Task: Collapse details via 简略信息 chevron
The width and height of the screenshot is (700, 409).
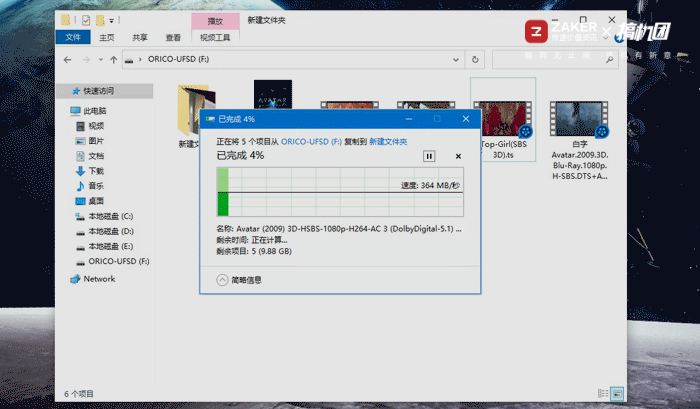Action: [222, 280]
